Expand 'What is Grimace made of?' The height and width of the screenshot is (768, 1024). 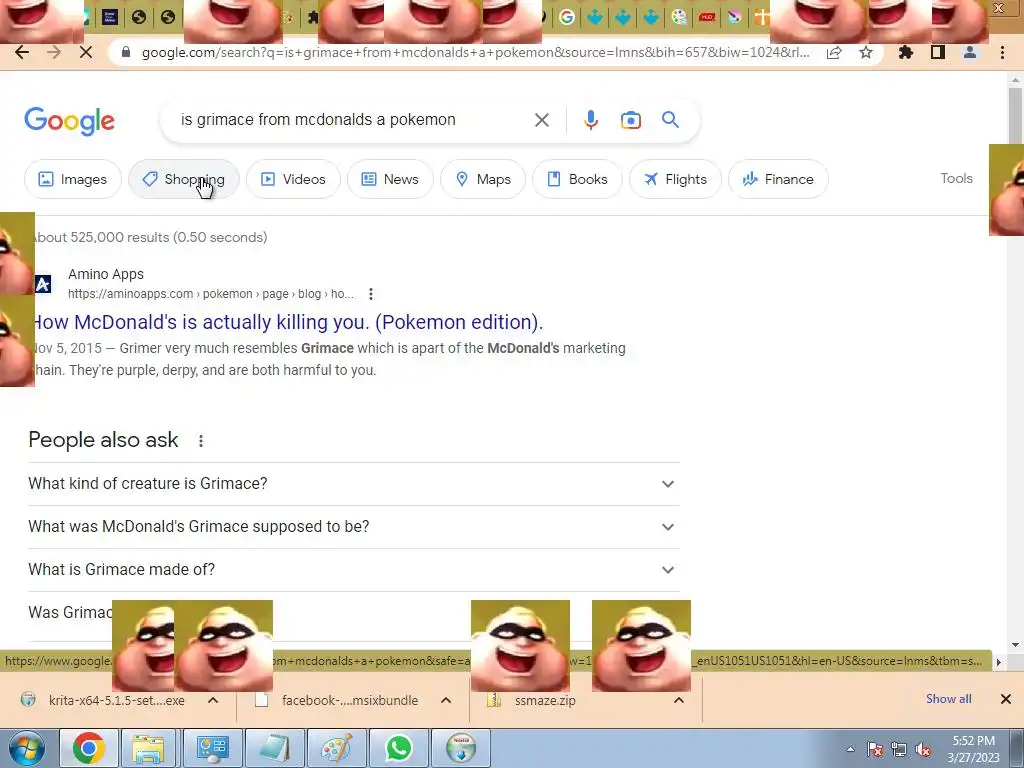point(353,570)
